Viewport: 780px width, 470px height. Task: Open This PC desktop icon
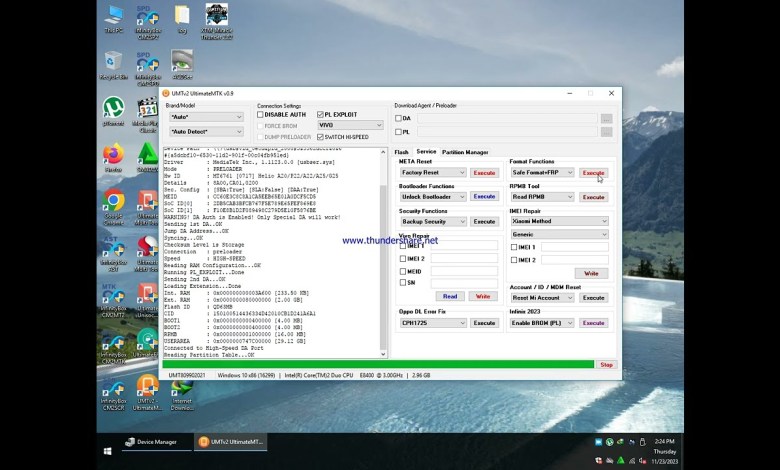pyautogui.click(x=114, y=16)
